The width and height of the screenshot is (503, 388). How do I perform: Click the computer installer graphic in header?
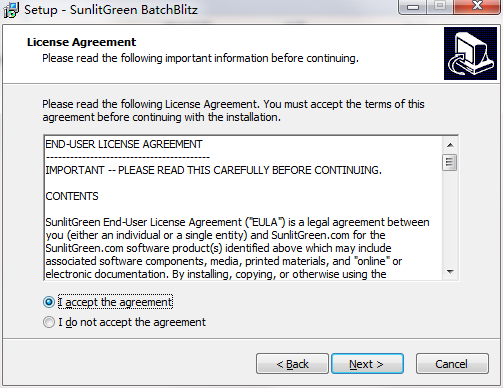pos(470,54)
